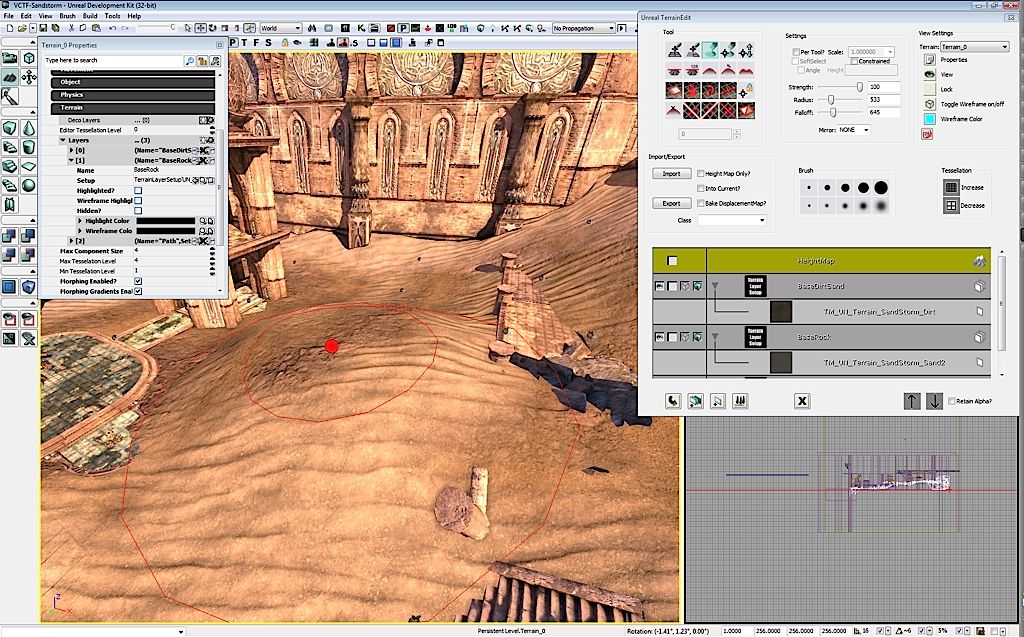Check the Hidden? property box
Image resolution: width=1024 pixels, height=637 pixels.
click(138, 211)
